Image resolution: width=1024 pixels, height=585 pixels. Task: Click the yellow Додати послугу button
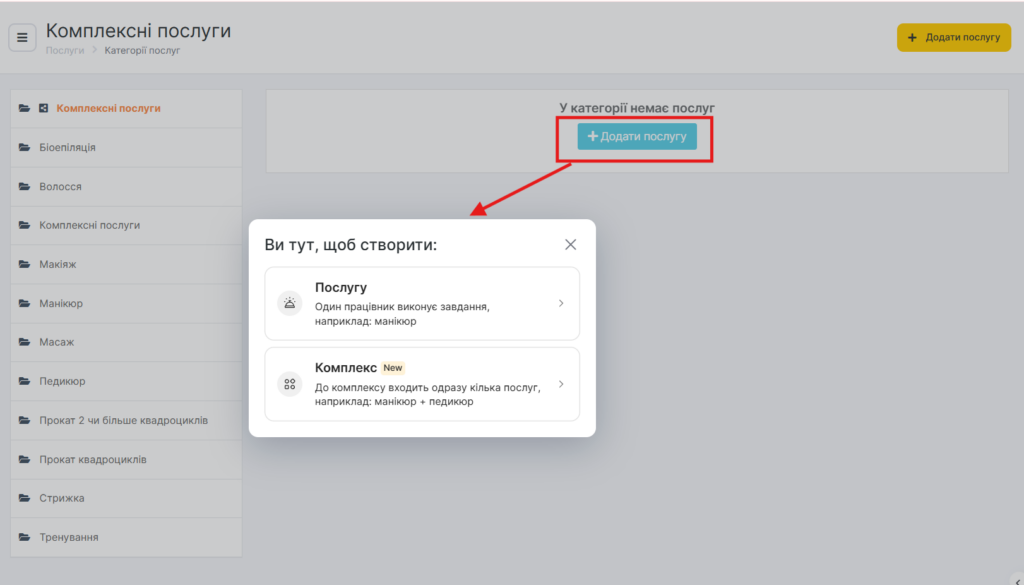[954, 38]
